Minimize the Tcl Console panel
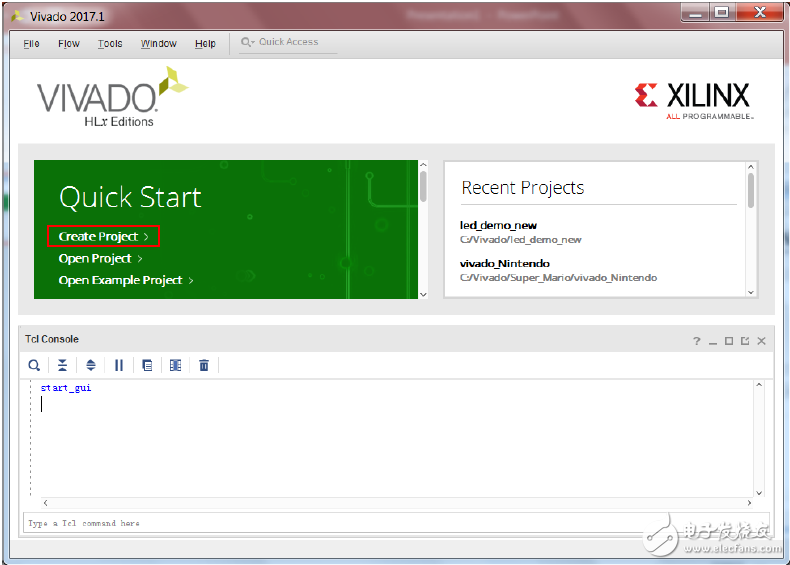This screenshot has height=565, width=790. click(713, 341)
